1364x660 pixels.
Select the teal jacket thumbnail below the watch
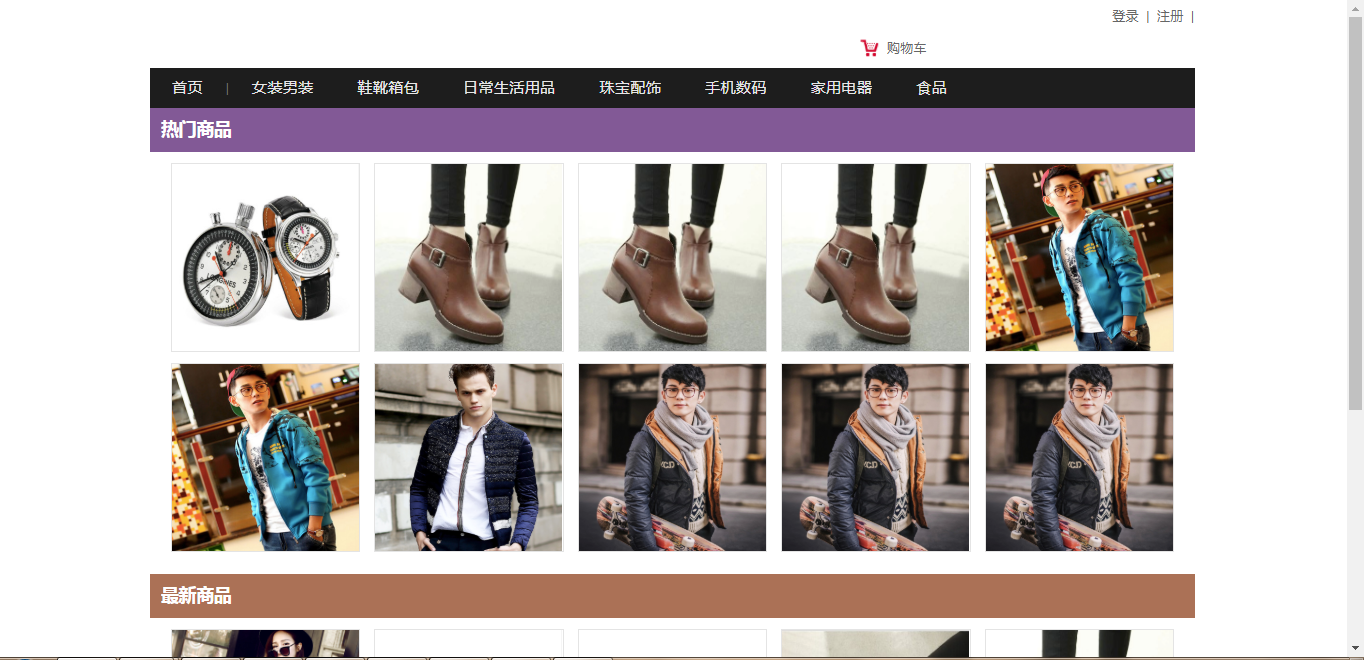click(265, 458)
